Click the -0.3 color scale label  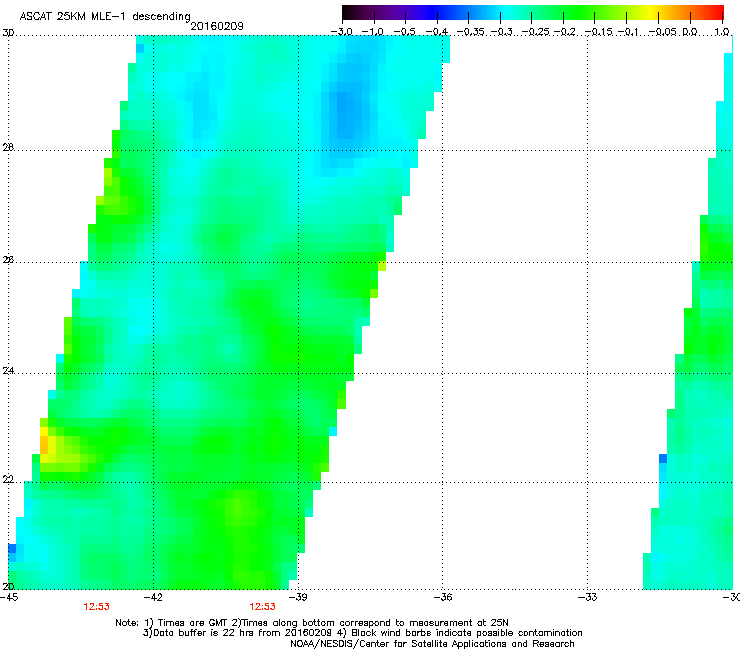501,32
